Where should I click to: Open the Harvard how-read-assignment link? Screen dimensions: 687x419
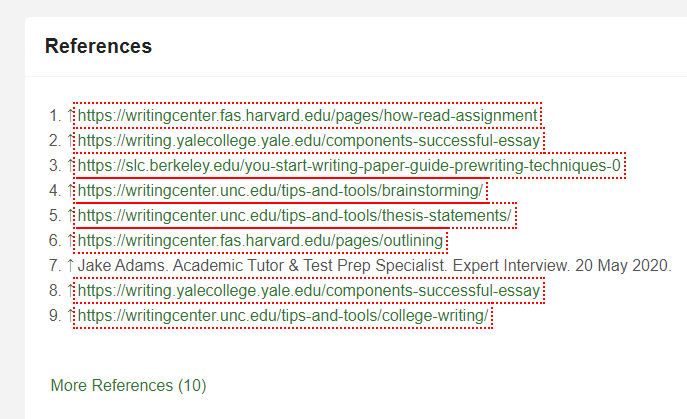pyautogui.click(x=308, y=116)
